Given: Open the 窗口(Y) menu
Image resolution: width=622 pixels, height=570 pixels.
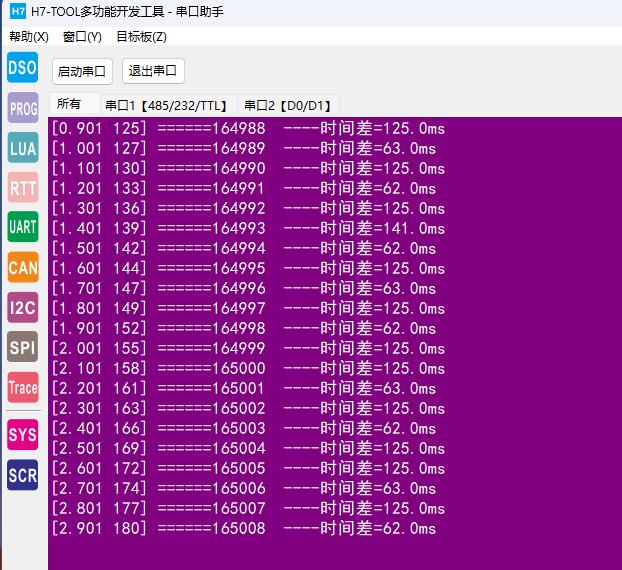Looking at the screenshot, I should (82, 37).
